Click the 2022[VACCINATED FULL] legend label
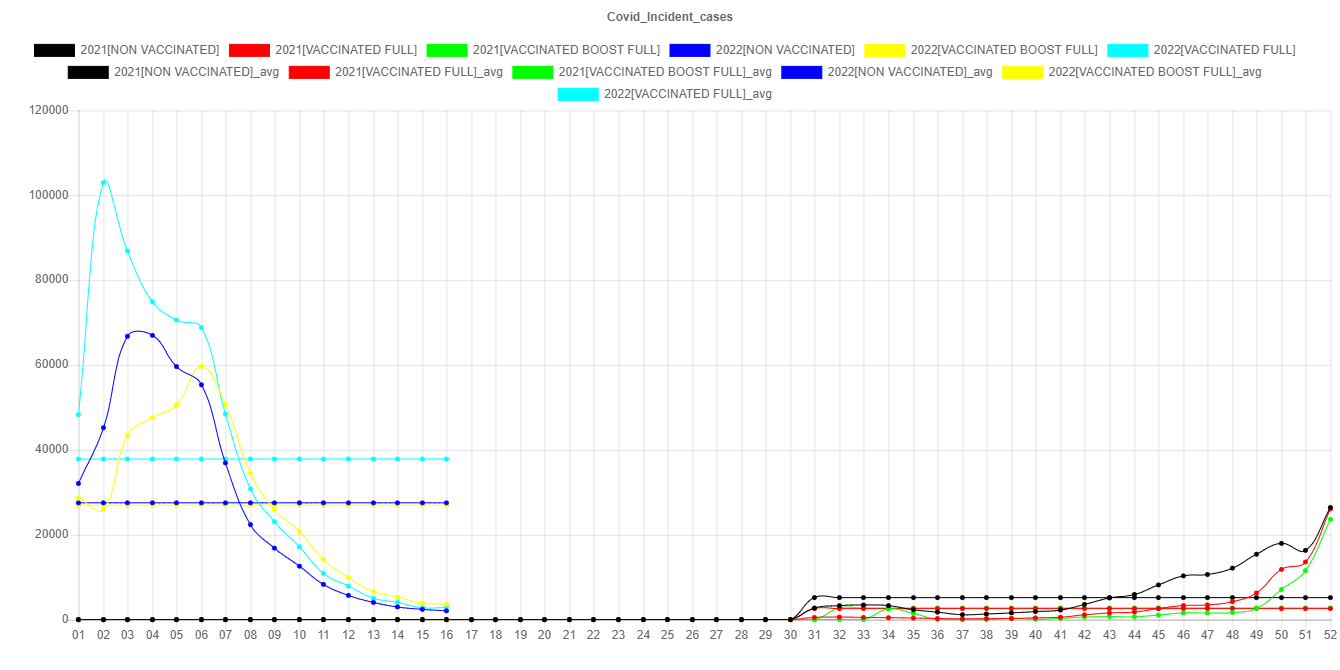The width and height of the screenshot is (1340, 670). (1224, 50)
